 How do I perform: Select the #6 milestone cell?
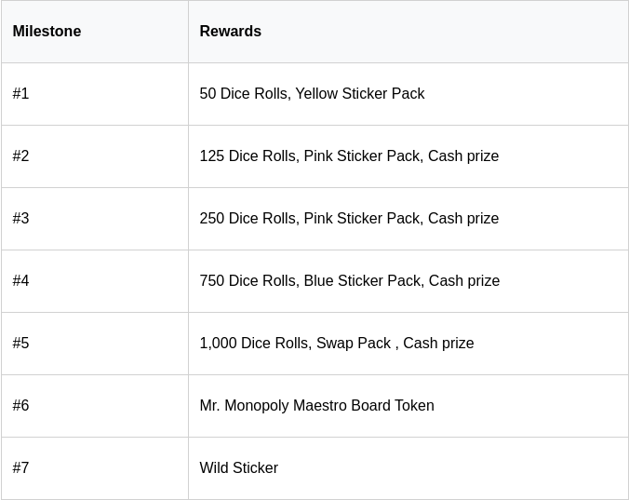tap(21, 405)
